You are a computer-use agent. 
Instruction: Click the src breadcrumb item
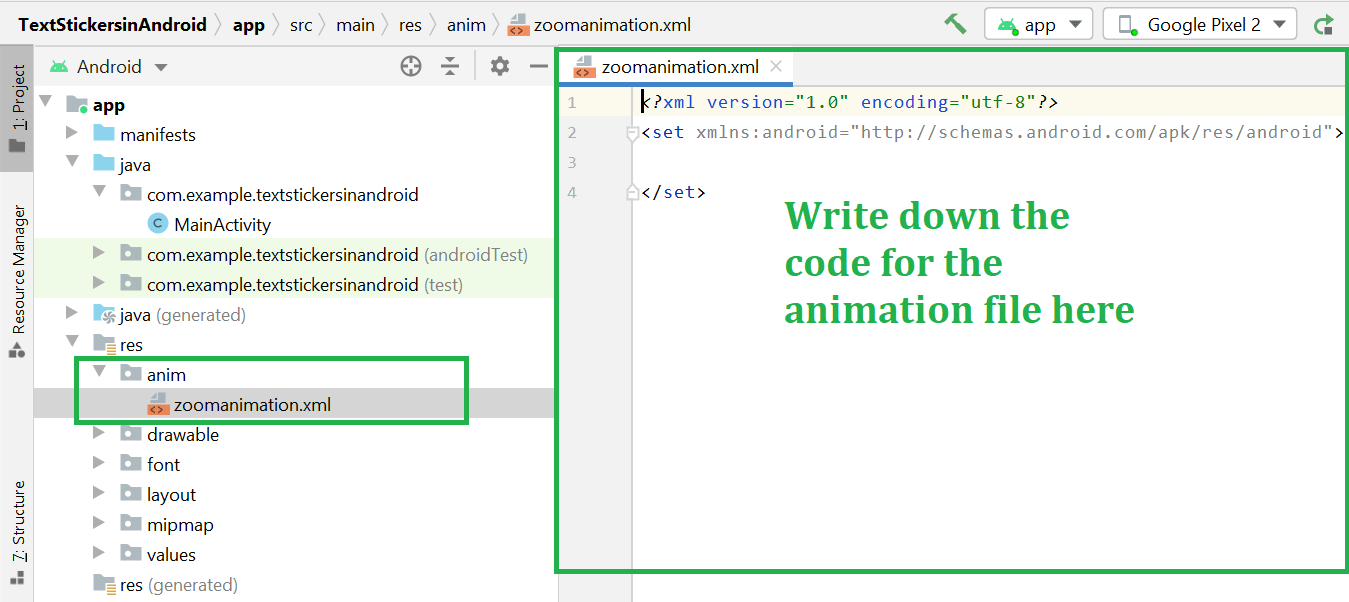coord(301,25)
